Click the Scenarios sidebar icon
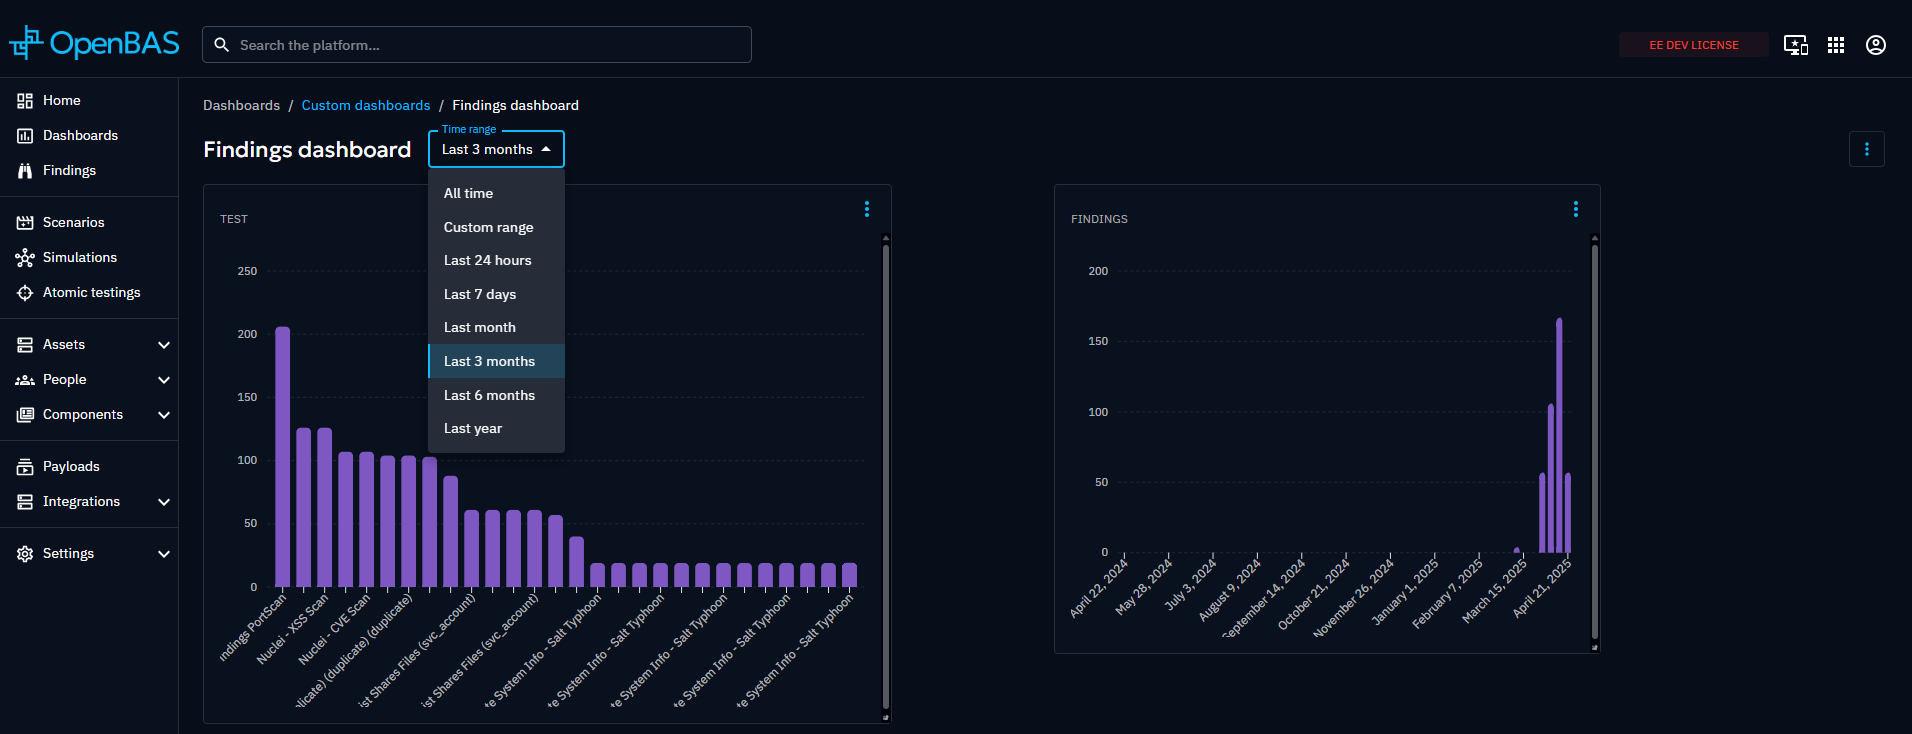The width and height of the screenshot is (1912, 734). (x=25, y=223)
